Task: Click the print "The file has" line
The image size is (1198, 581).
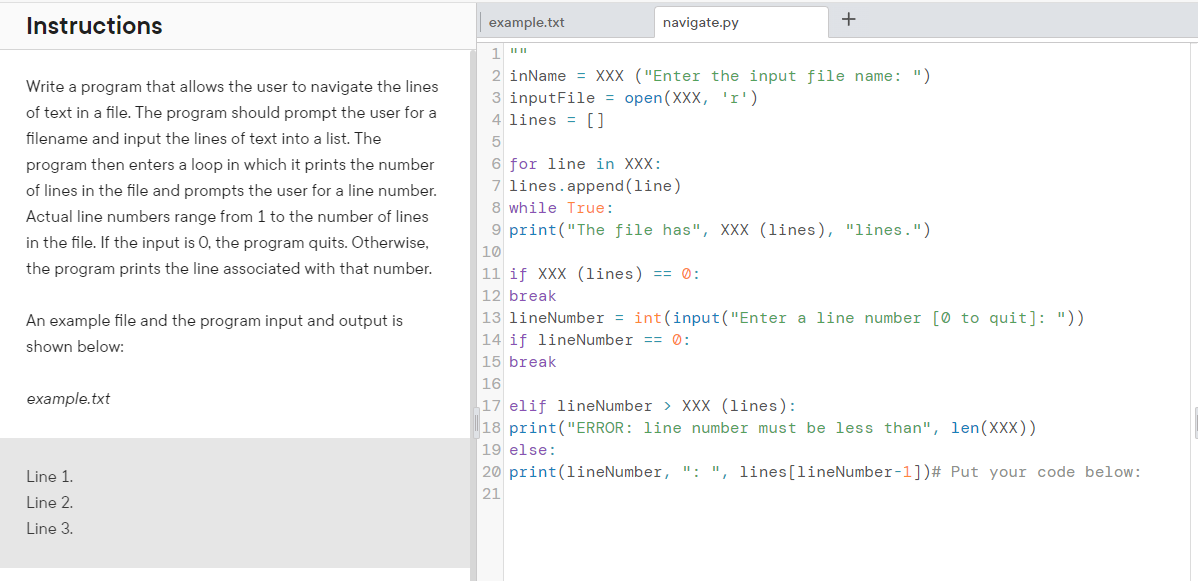Action: [x=719, y=230]
